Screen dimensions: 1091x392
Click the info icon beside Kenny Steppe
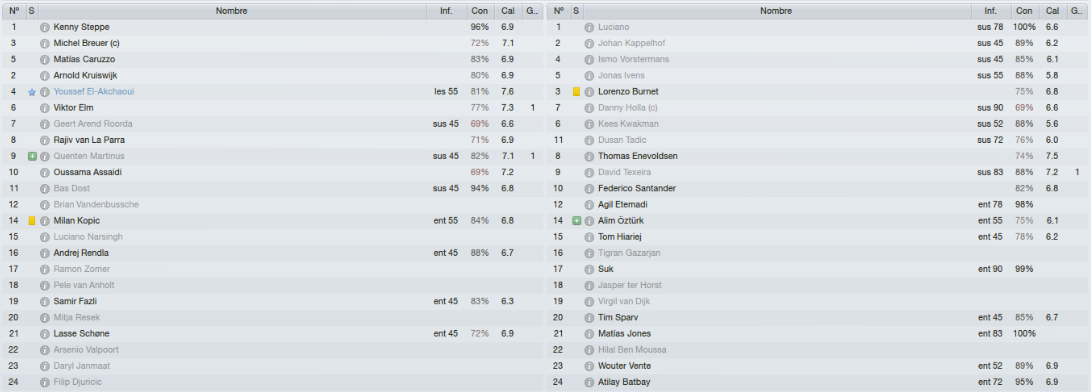(45, 27)
